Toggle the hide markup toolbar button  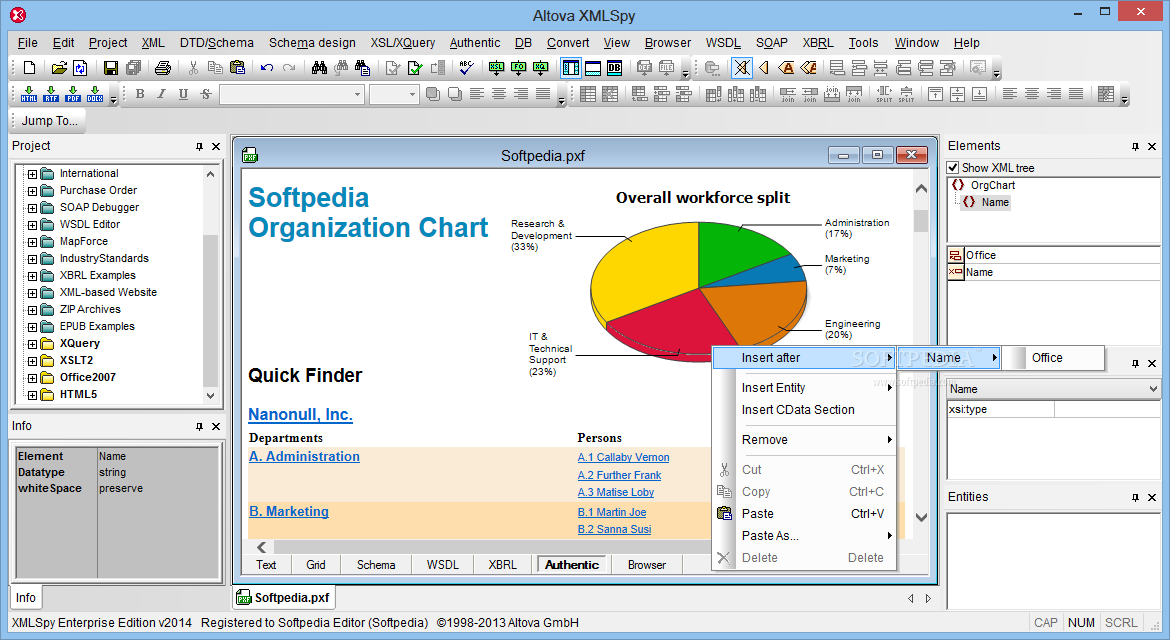pyautogui.click(x=742, y=69)
